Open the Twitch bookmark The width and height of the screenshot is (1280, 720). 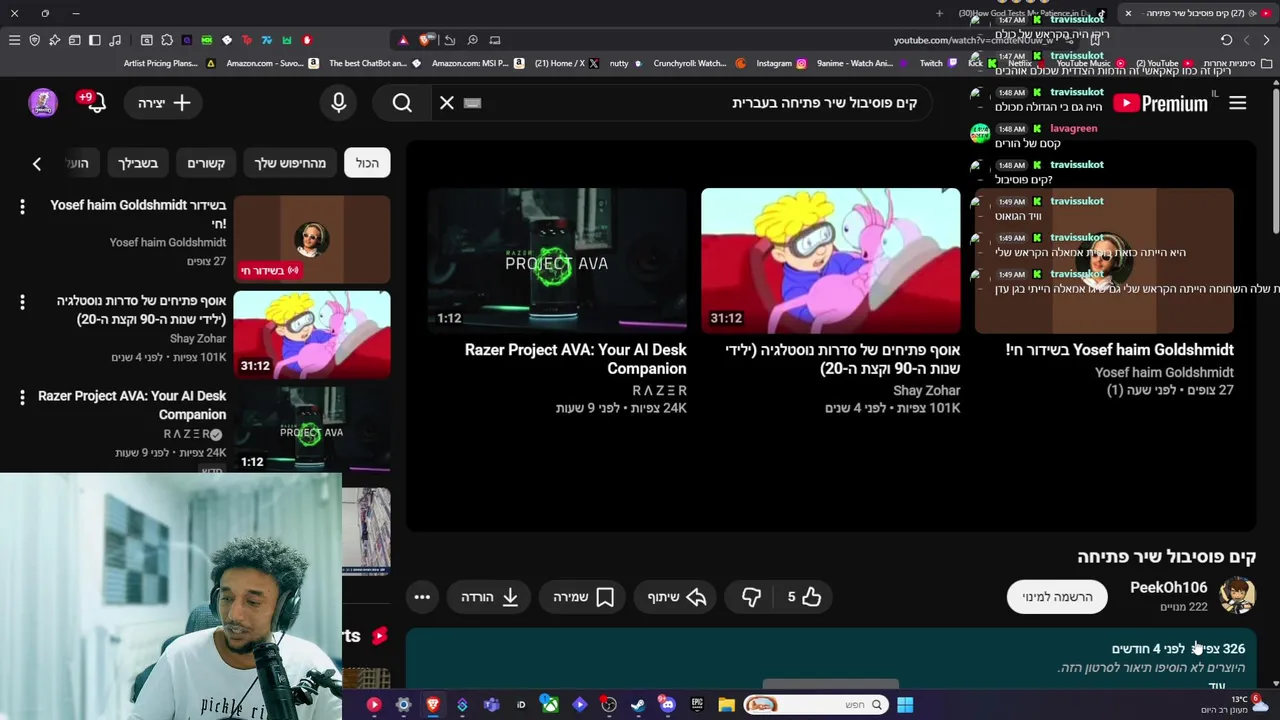click(938, 63)
